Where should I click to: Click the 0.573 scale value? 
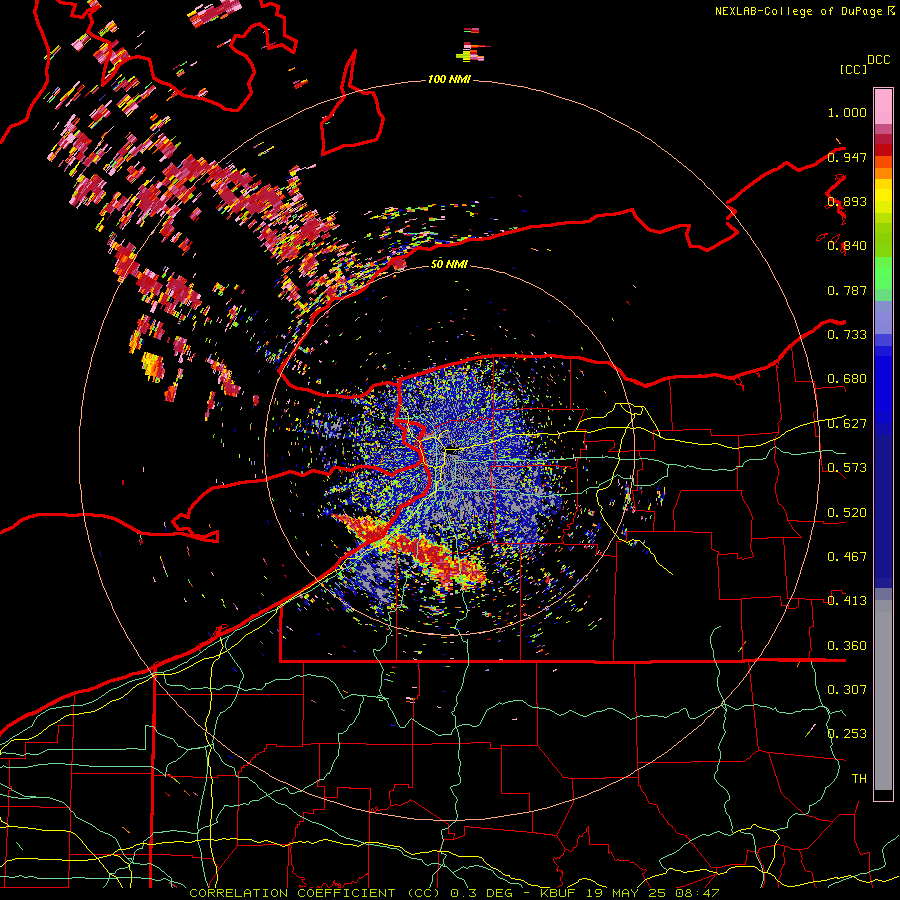847,468
